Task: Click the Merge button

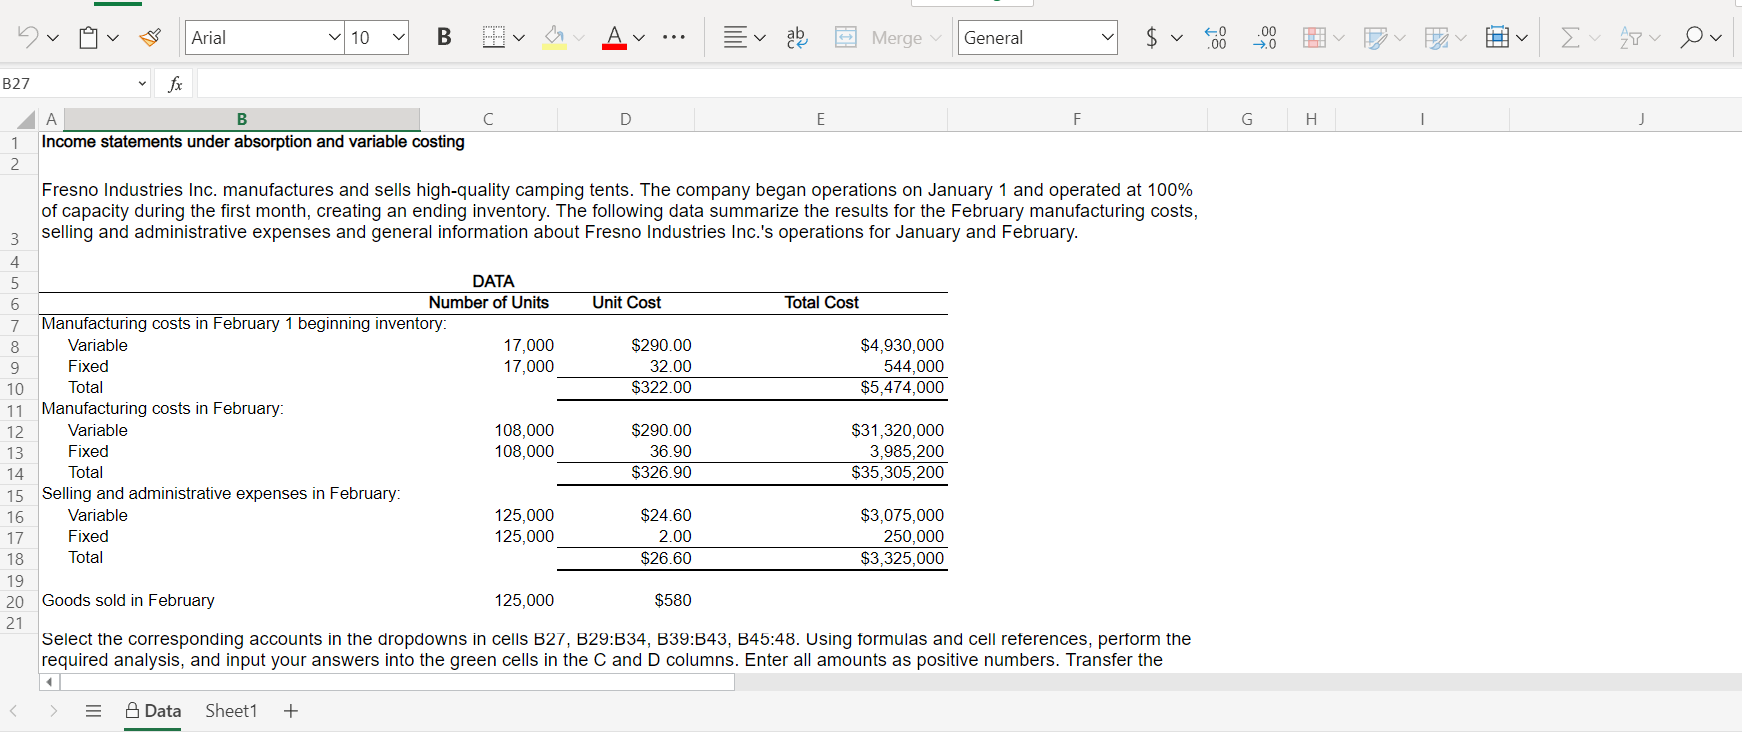Action: pyautogui.click(x=887, y=38)
